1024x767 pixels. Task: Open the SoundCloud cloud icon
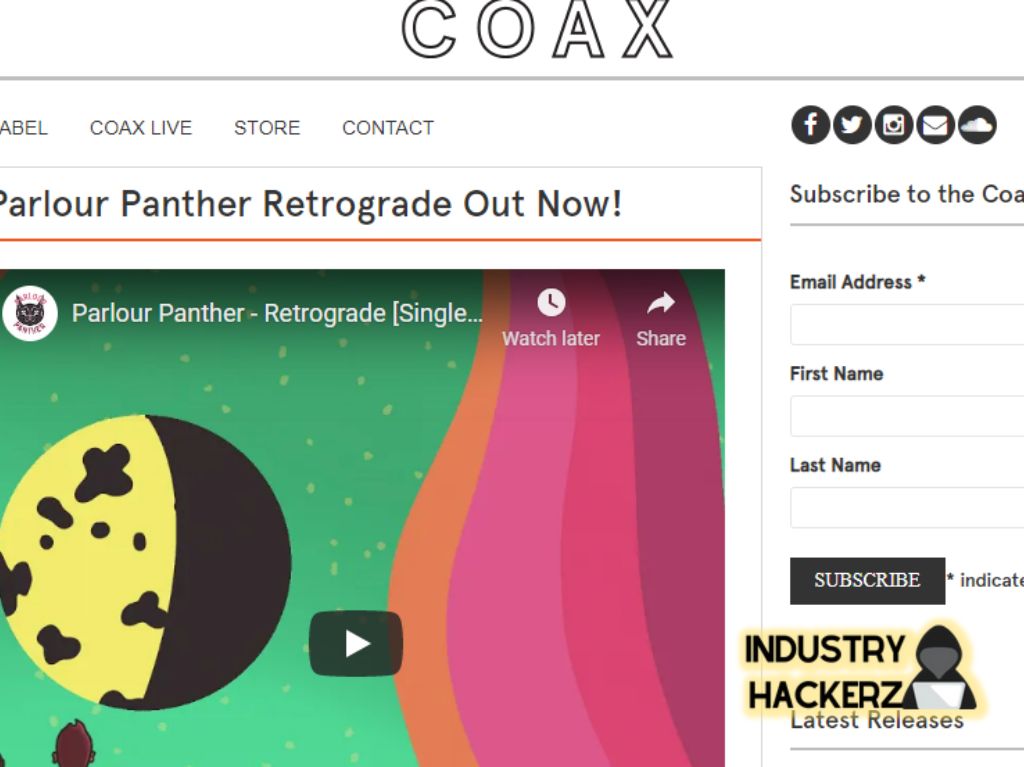pos(977,125)
